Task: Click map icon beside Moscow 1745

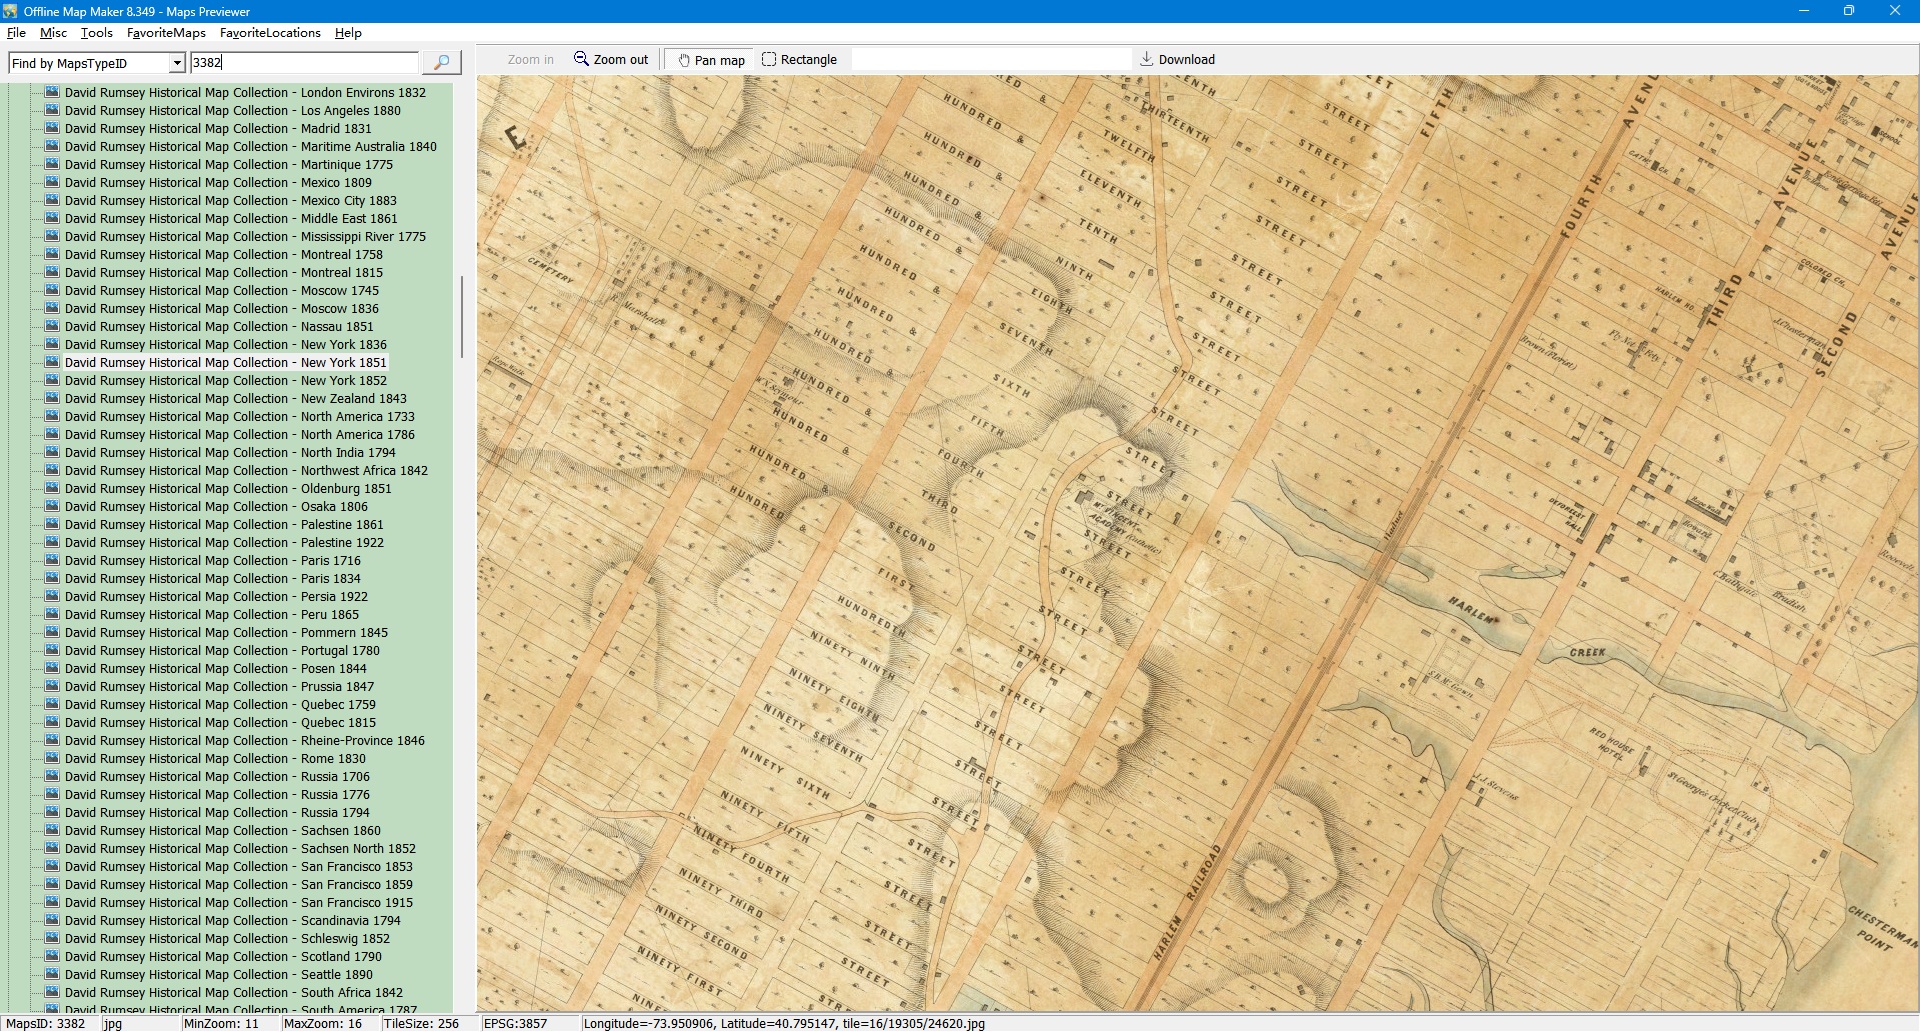Action: point(52,291)
